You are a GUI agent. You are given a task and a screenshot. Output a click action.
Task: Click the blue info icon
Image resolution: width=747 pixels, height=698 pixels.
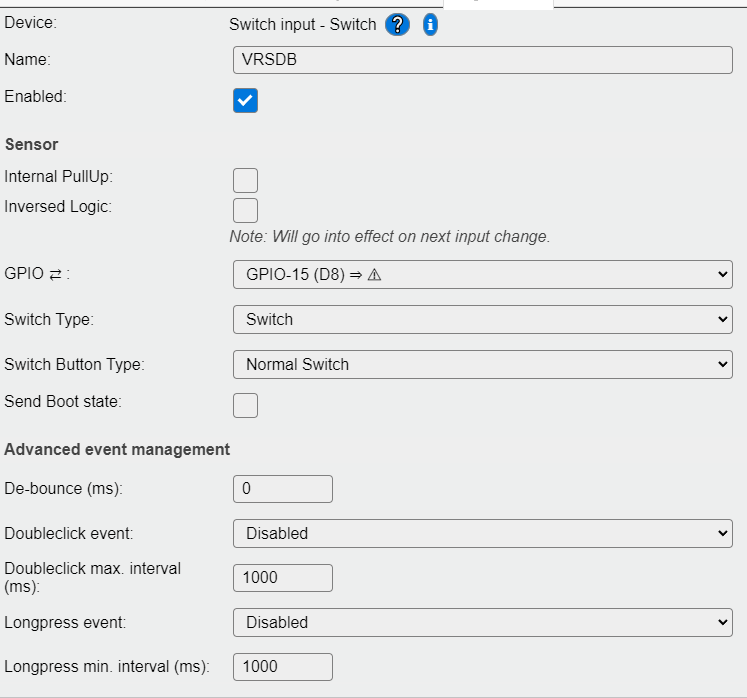pos(430,25)
